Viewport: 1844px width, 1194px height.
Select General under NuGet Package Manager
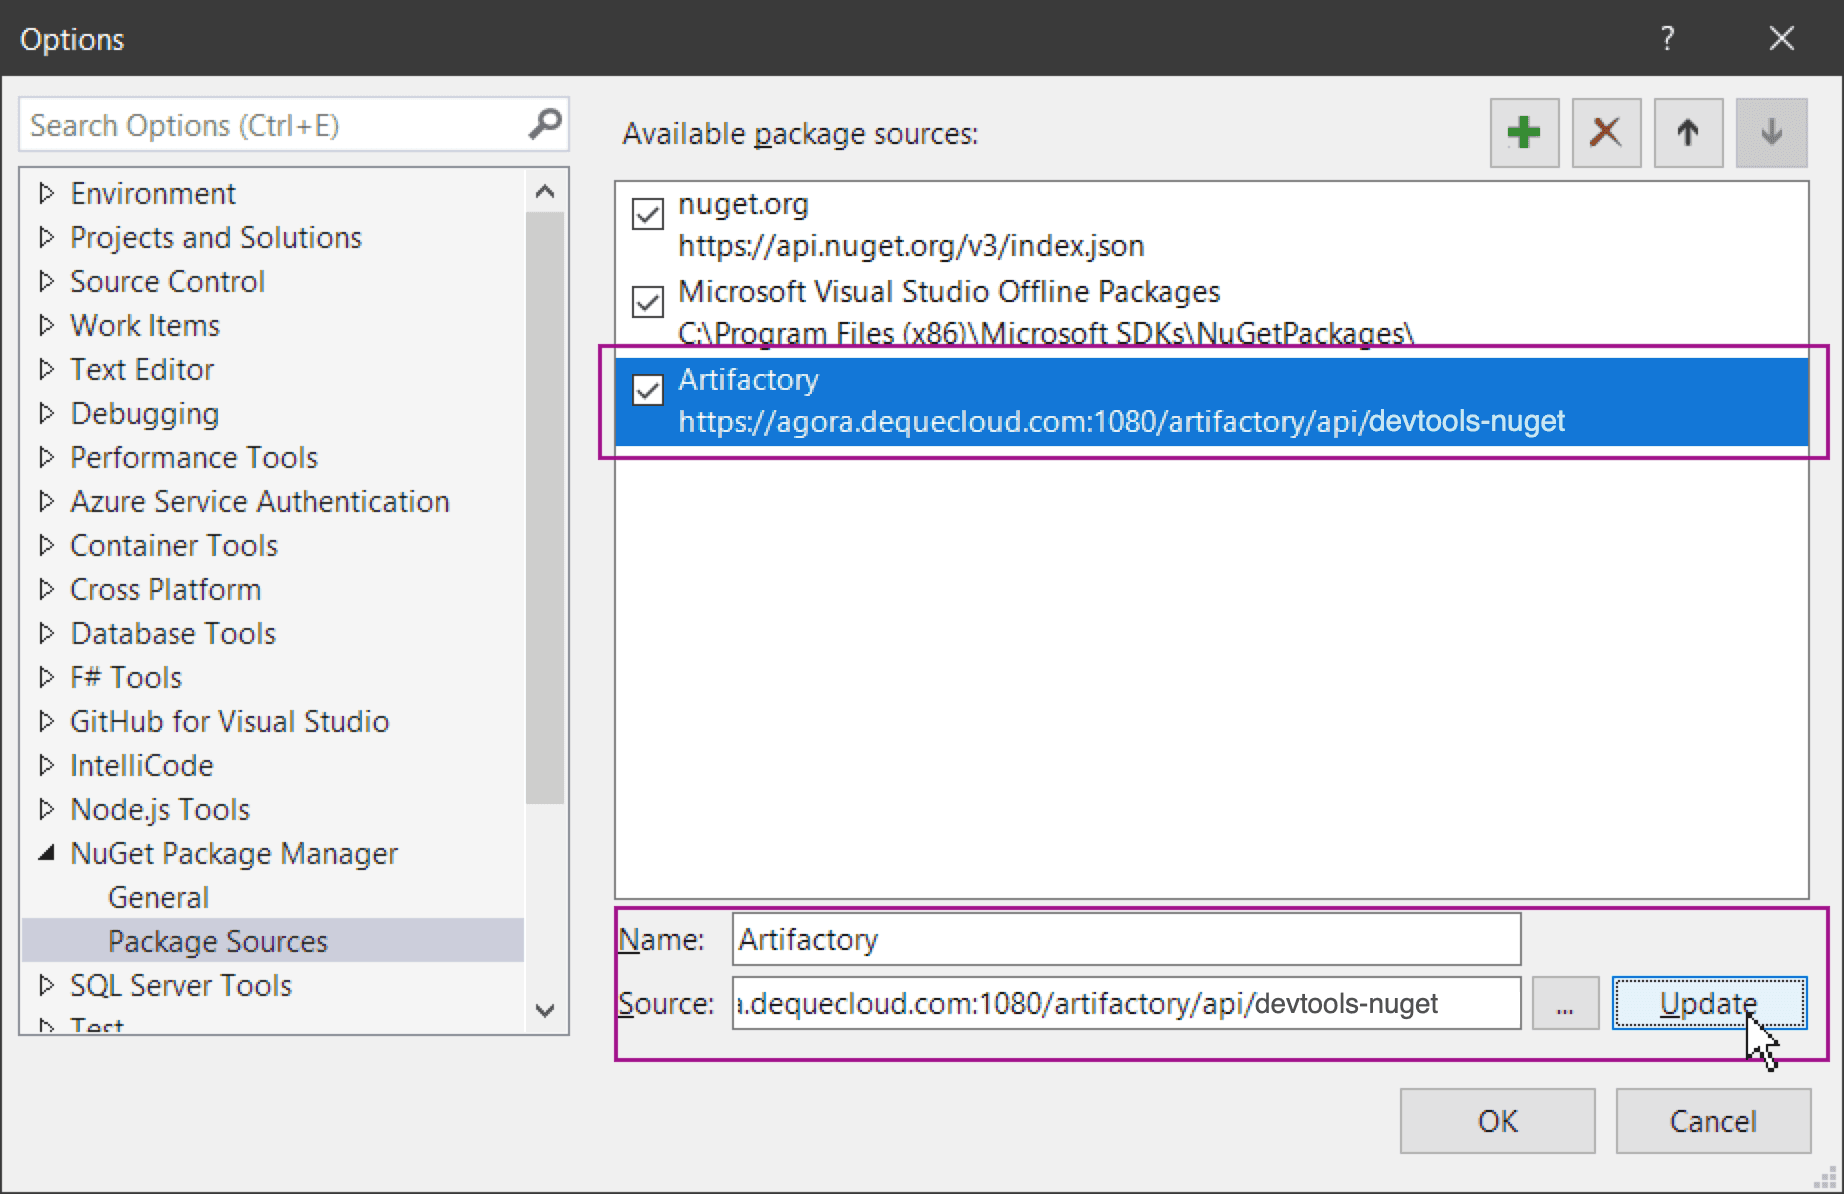158,897
